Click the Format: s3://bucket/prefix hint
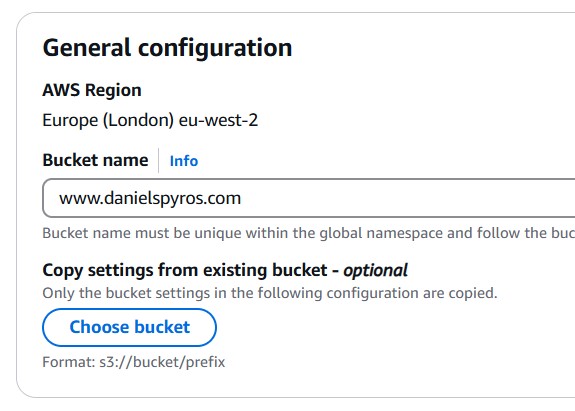 click(133, 362)
